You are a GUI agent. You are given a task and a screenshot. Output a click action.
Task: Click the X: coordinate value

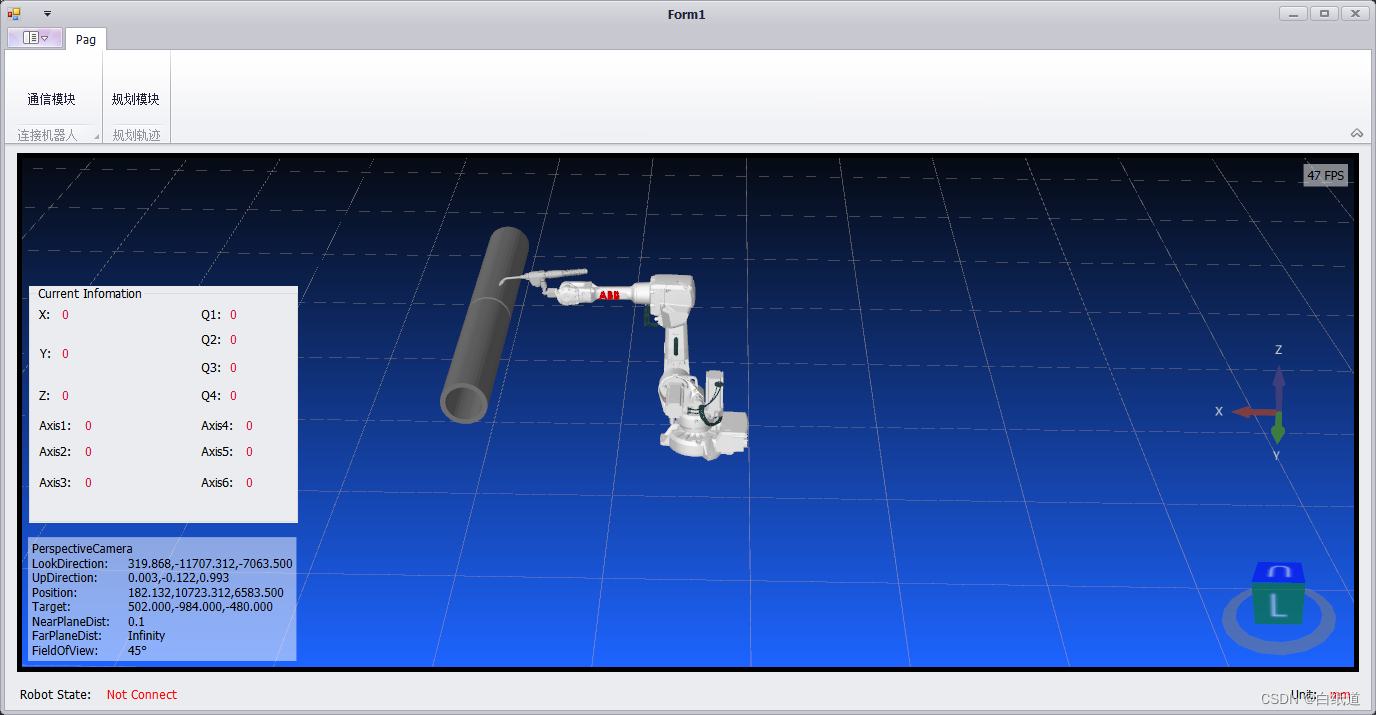pos(65,315)
